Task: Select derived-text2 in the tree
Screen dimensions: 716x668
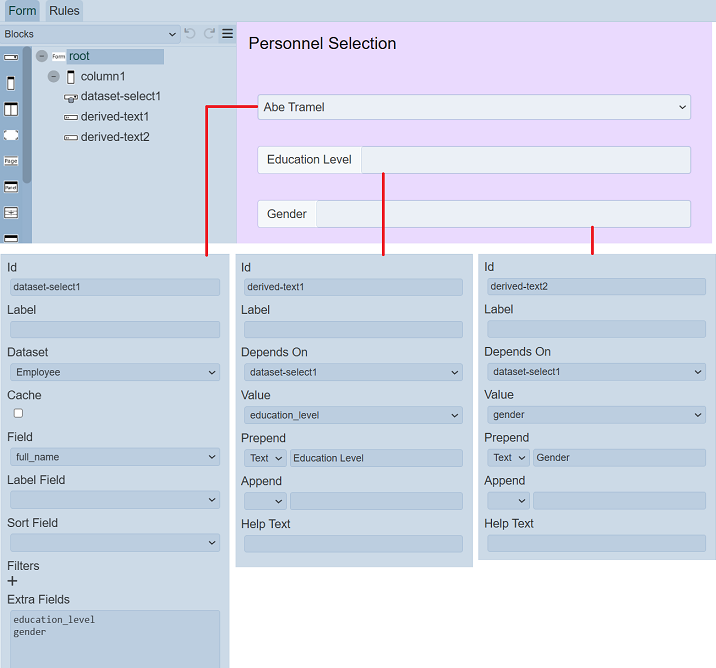Action: pyautogui.click(x=114, y=137)
